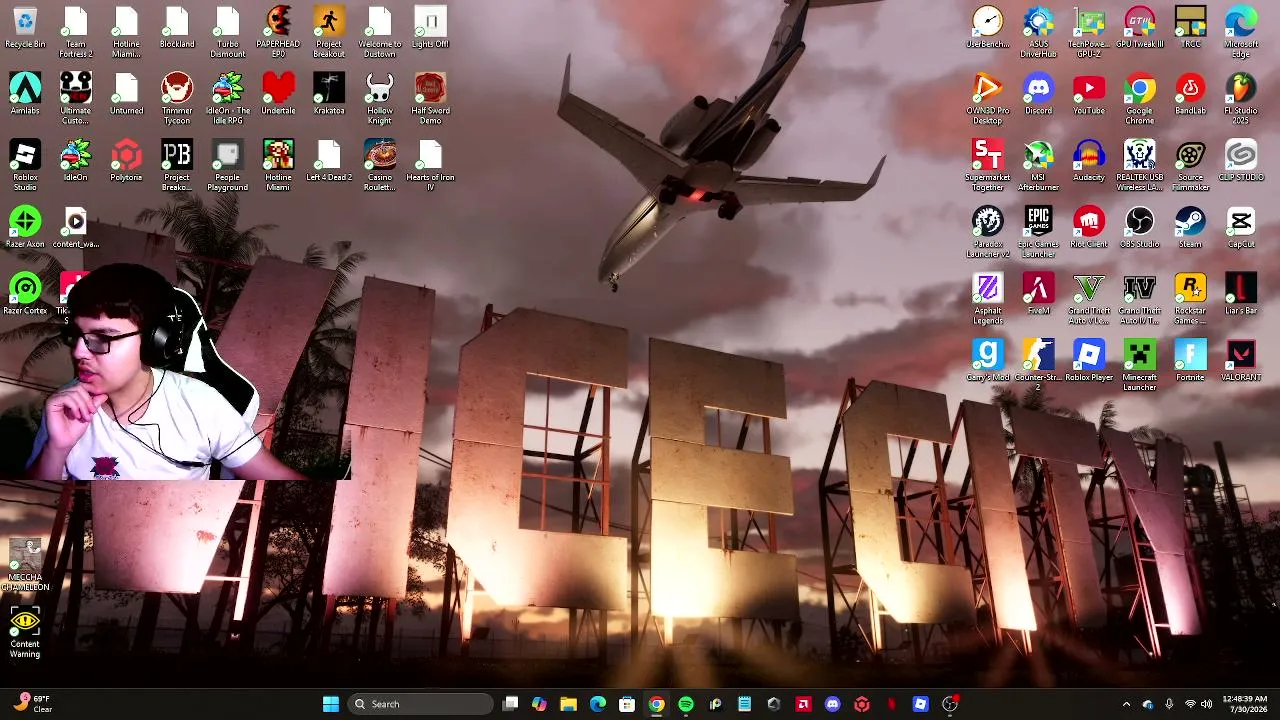This screenshot has height=720, width=1280.
Task: Open MSI Afterburner desktop shortcut
Action: click(1038, 166)
